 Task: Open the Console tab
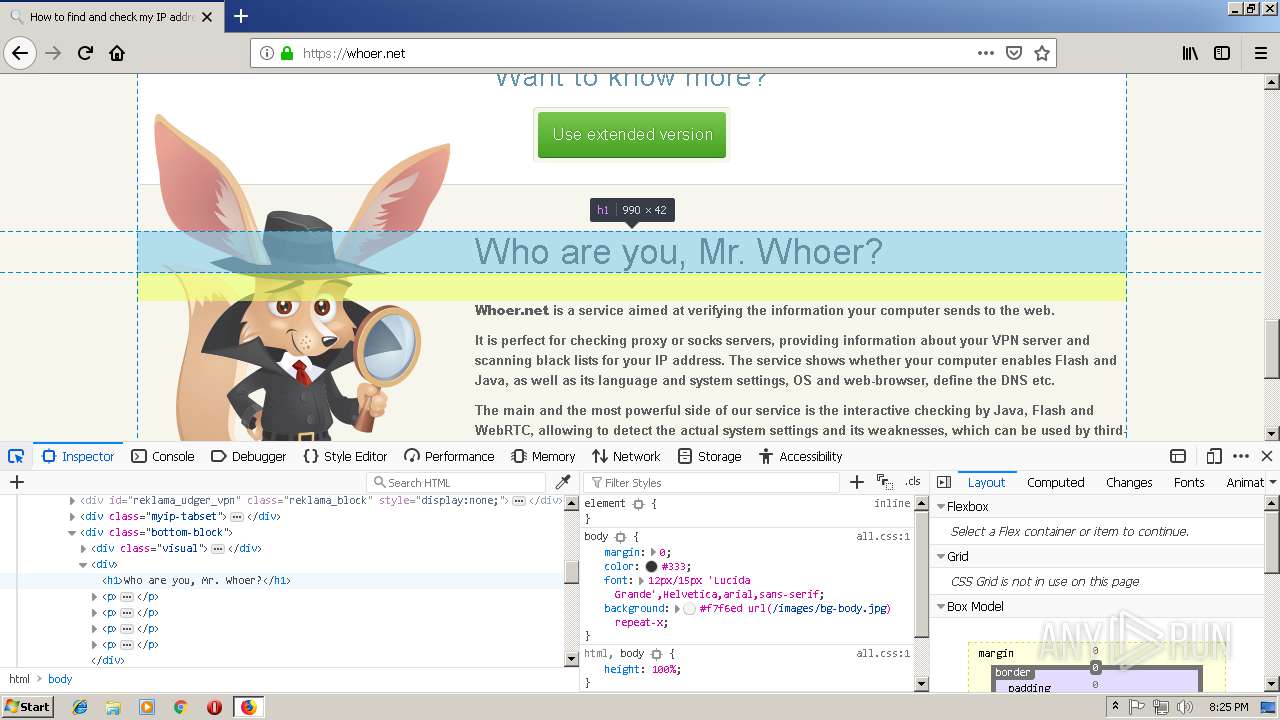(x=163, y=456)
